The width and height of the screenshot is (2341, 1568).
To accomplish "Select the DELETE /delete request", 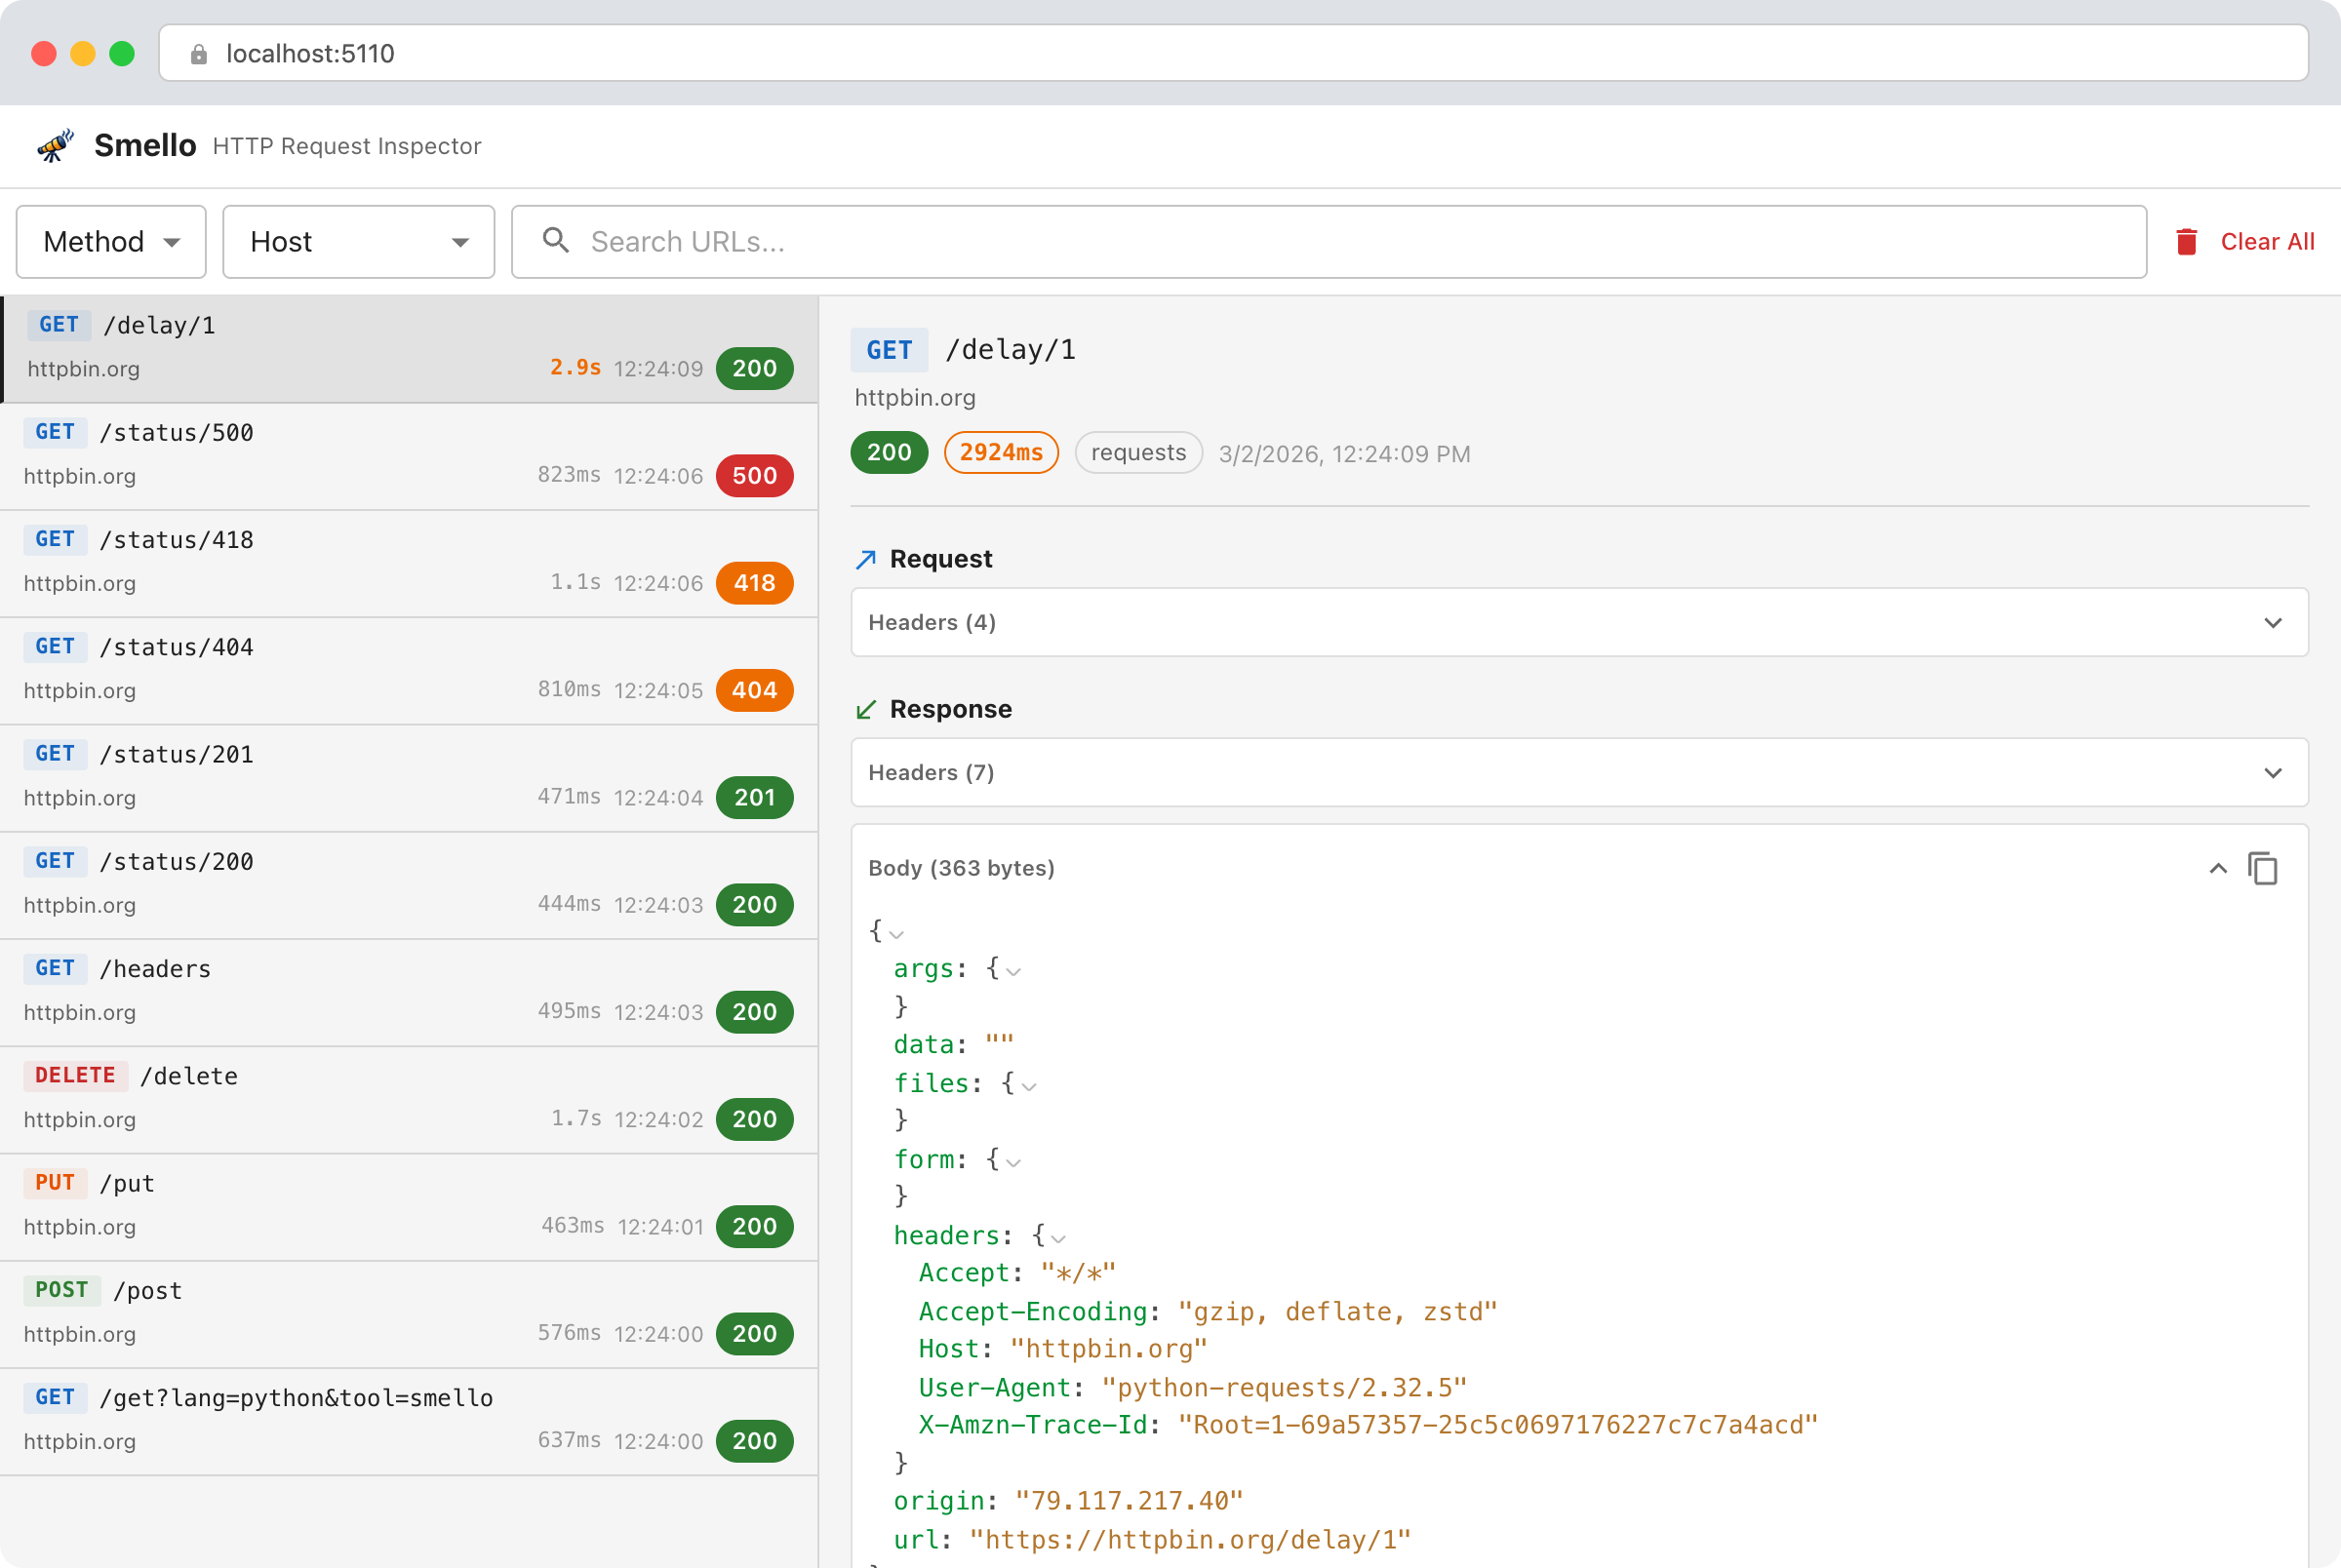I will pos(408,1098).
